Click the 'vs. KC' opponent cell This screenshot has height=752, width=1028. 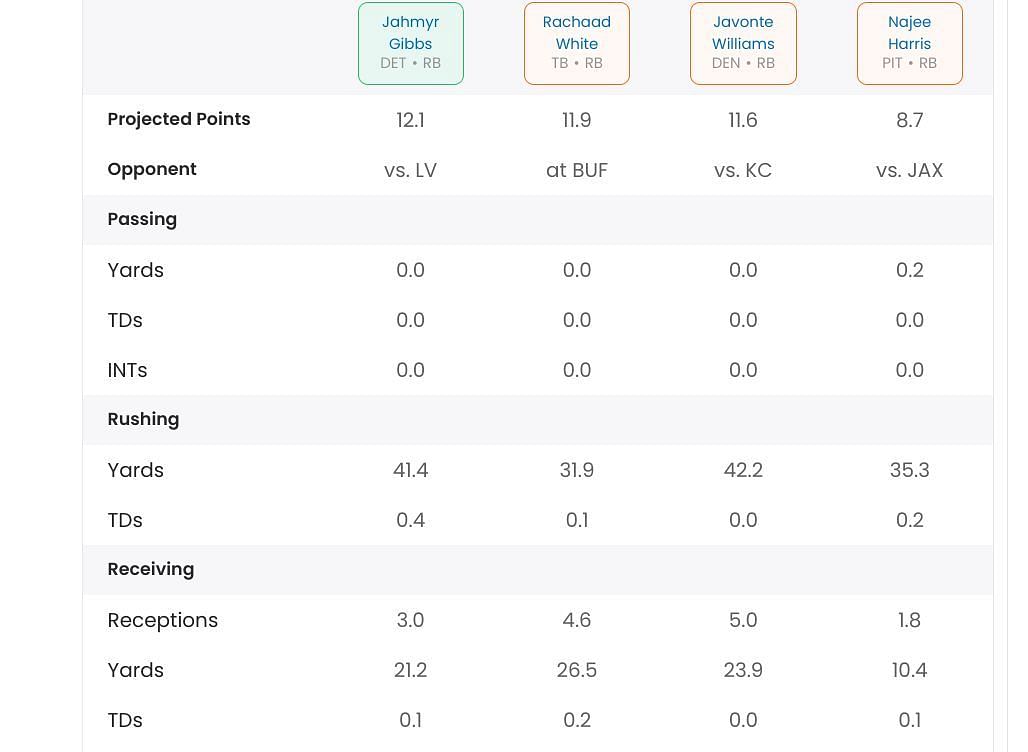pos(743,170)
